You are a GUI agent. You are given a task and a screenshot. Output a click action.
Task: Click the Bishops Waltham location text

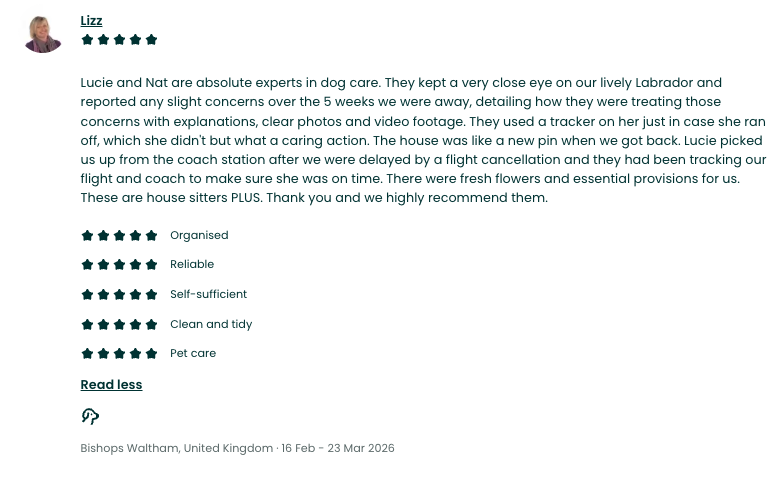tap(177, 448)
